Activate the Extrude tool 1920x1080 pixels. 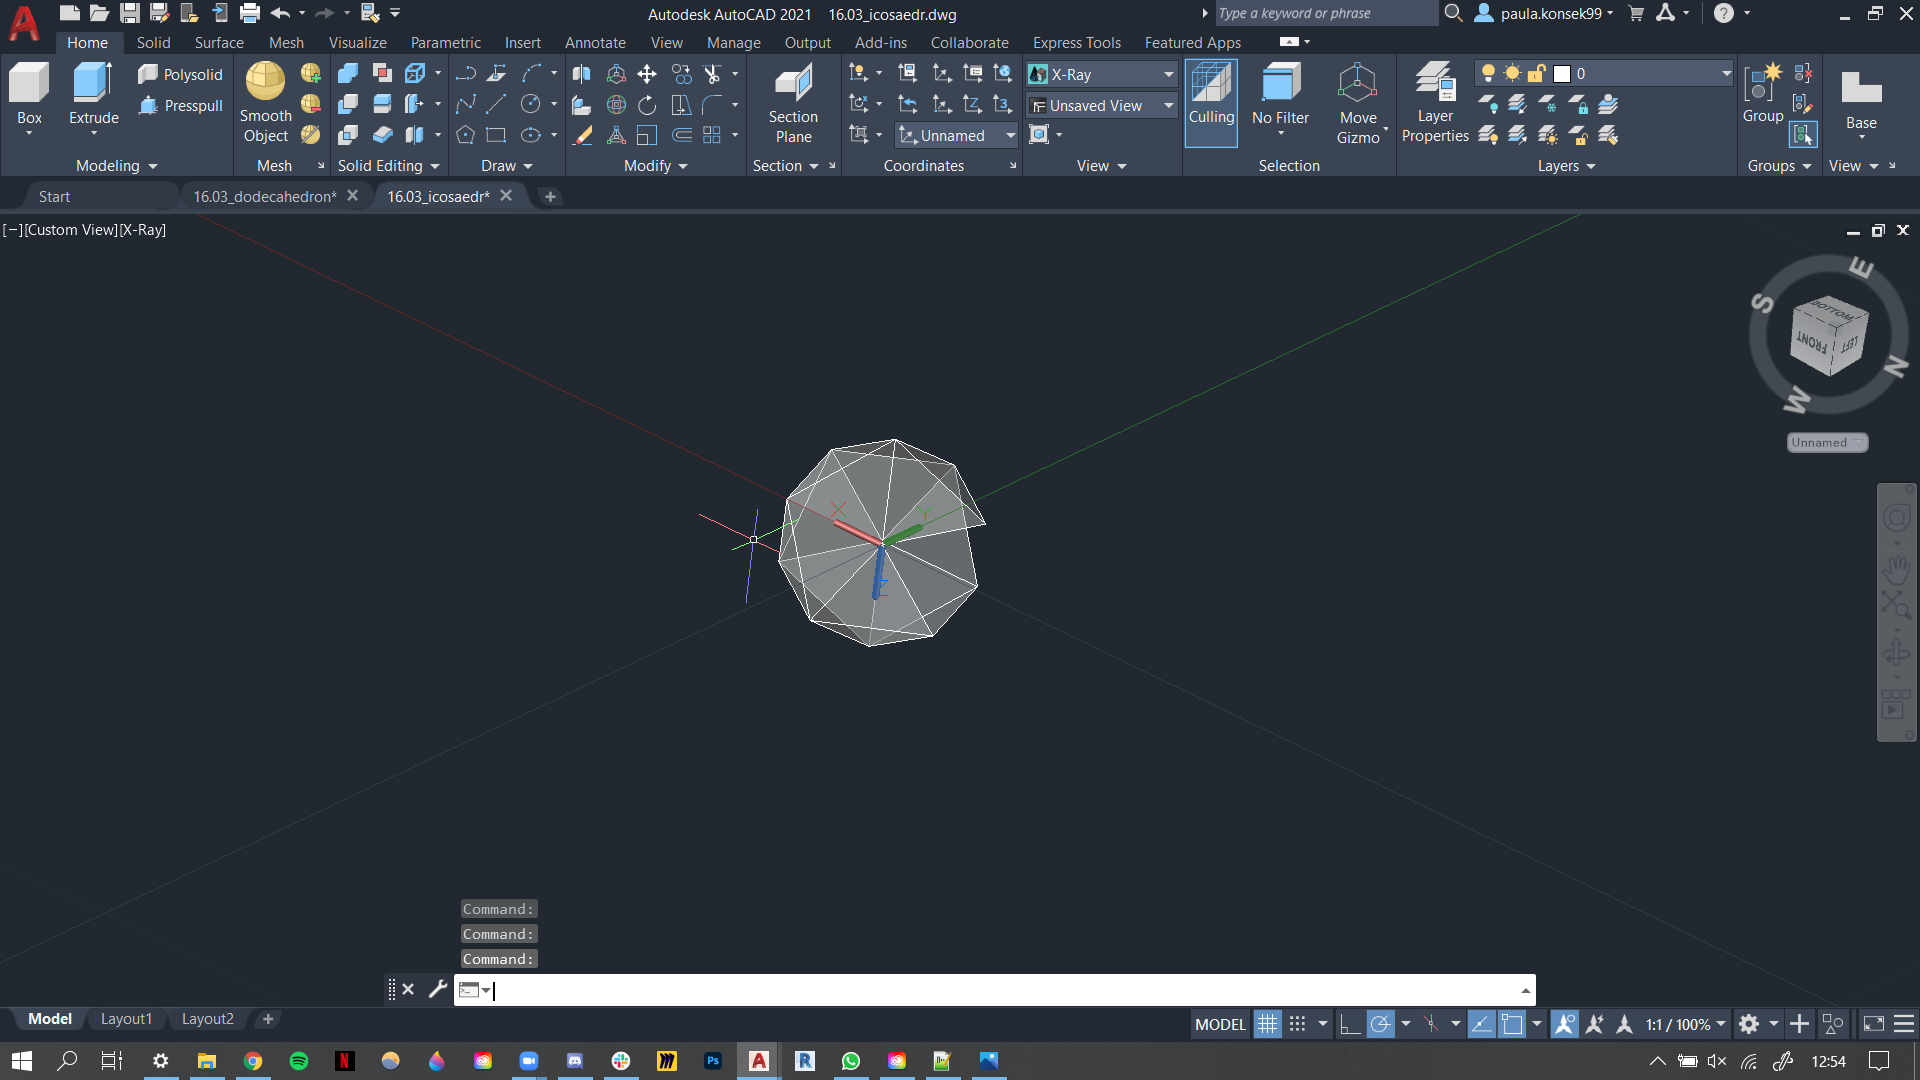point(93,92)
